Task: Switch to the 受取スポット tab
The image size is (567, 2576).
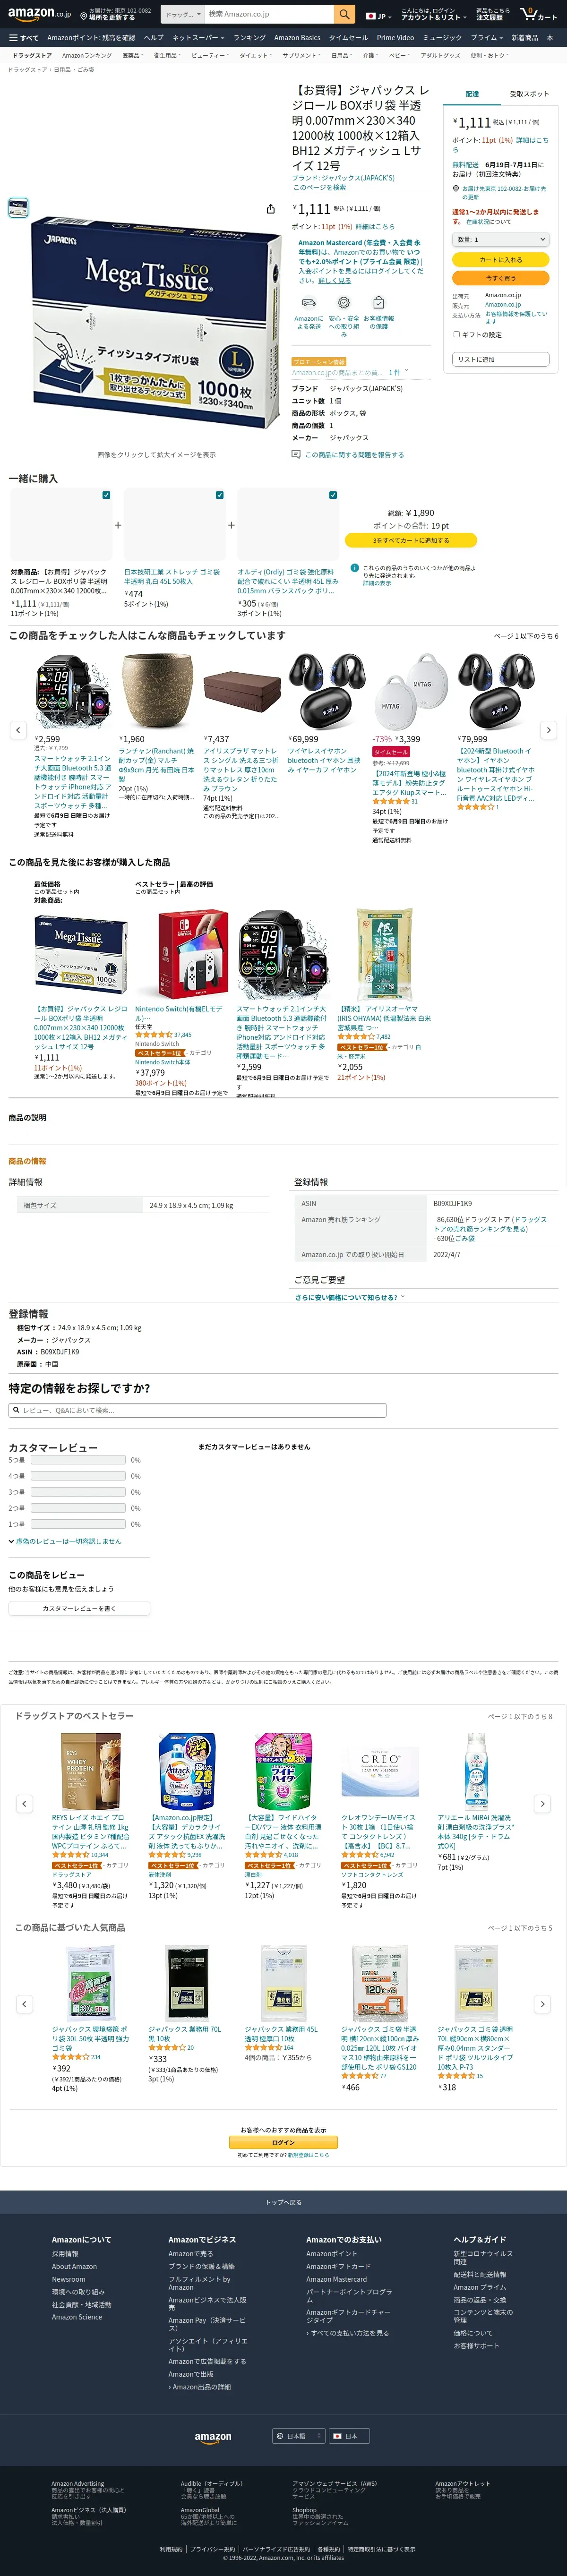Action: tap(529, 94)
